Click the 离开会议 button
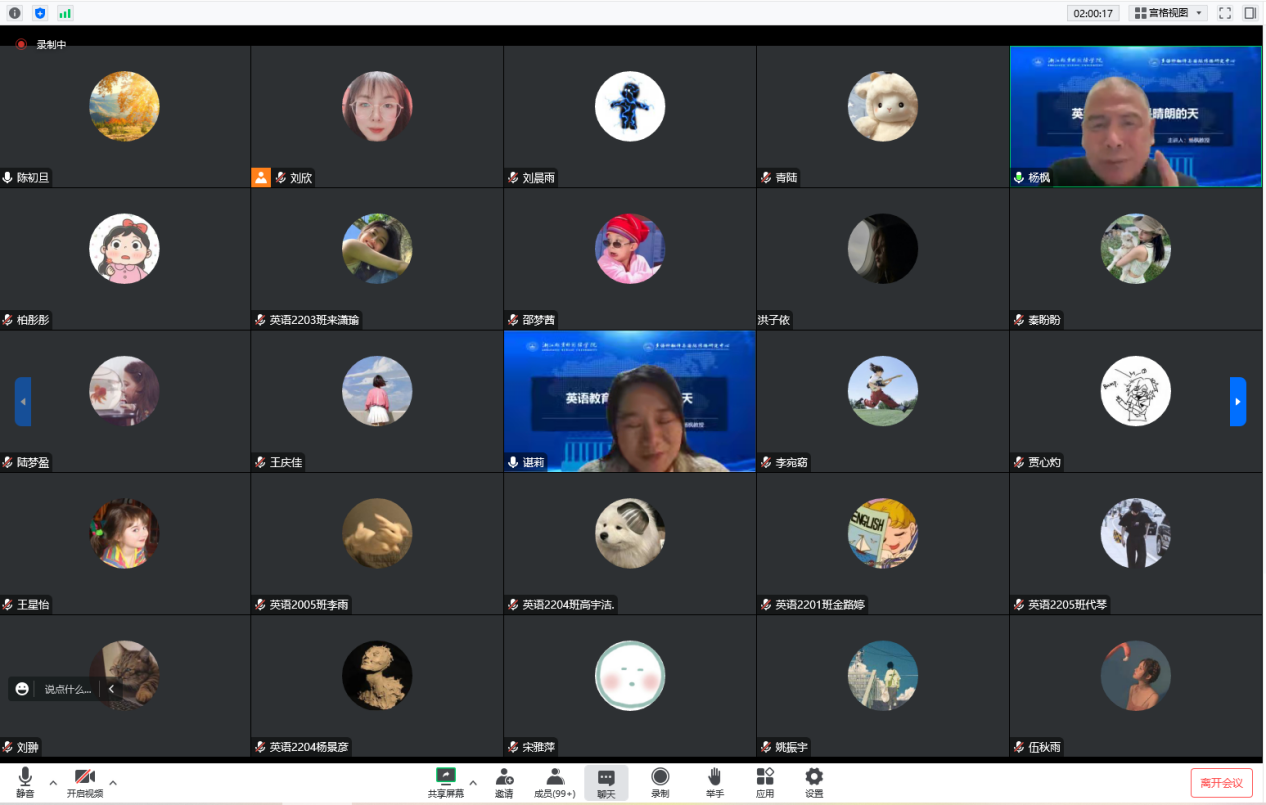 (x=1221, y=783)
